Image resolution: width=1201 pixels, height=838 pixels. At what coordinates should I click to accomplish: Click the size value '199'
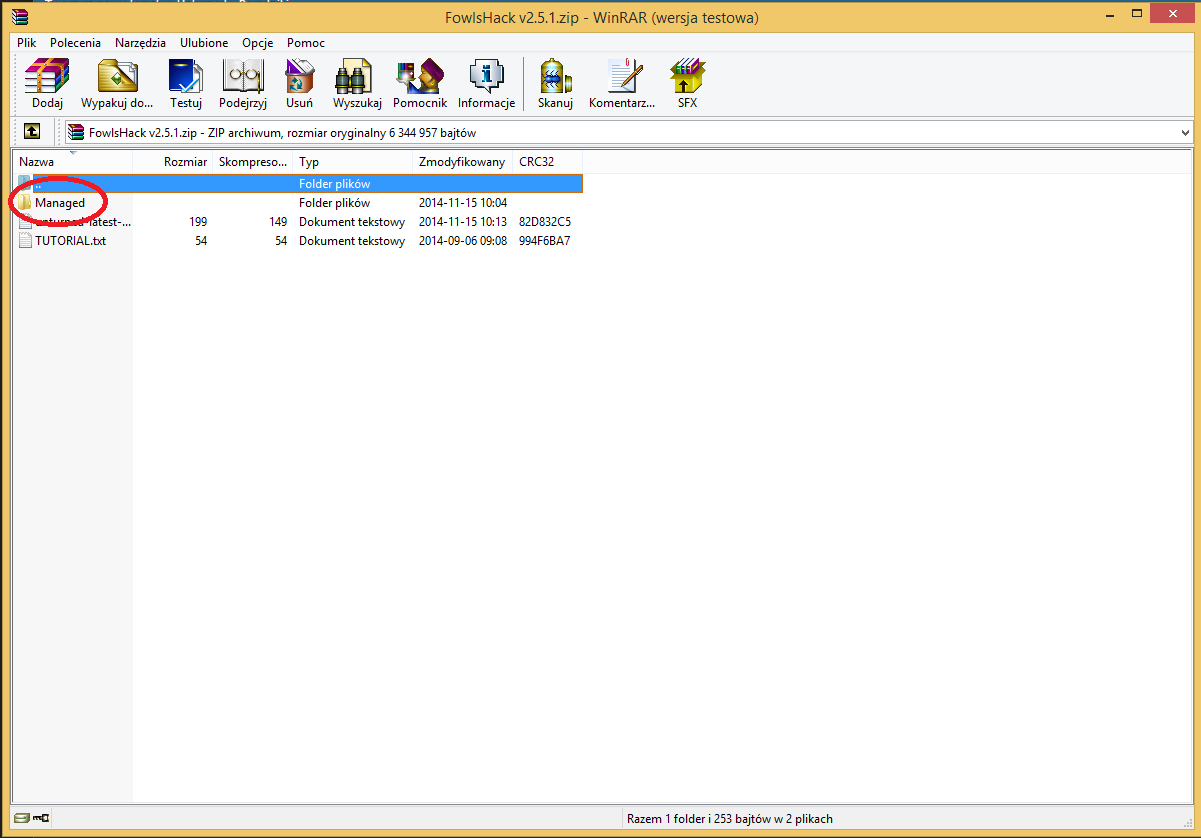point(198,222)
